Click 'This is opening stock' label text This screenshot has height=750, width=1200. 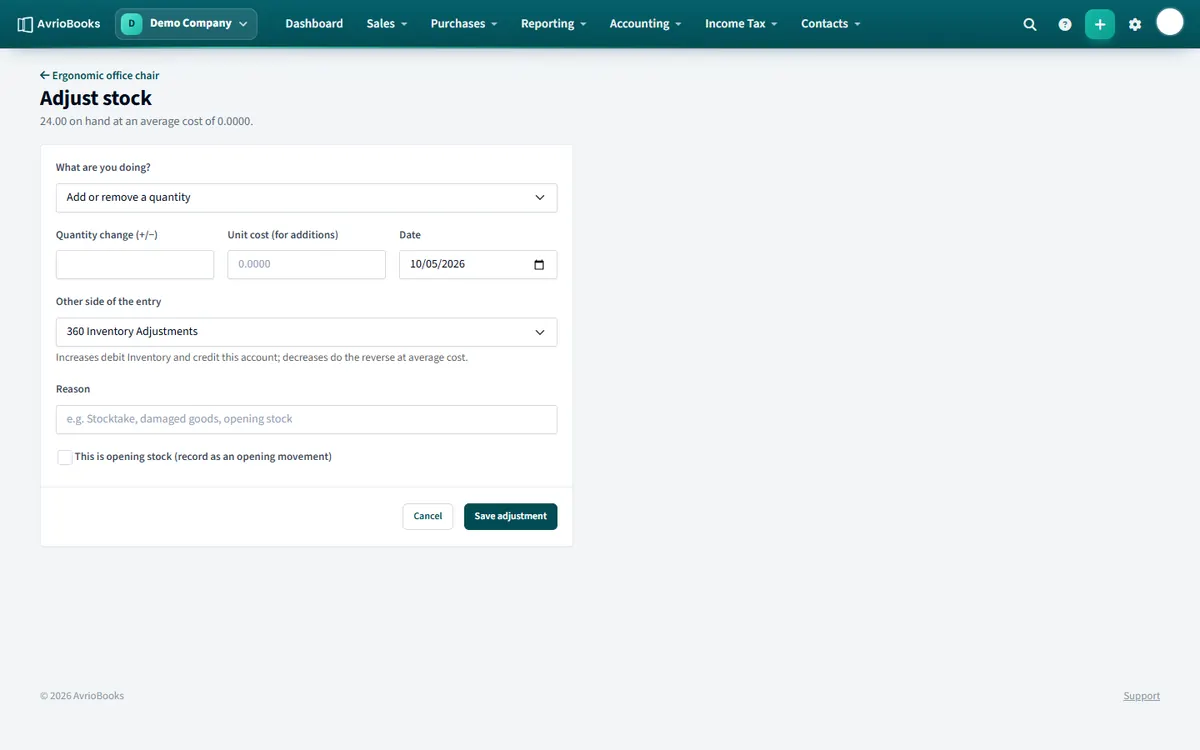pyautogui.click(x=203, y=457)
